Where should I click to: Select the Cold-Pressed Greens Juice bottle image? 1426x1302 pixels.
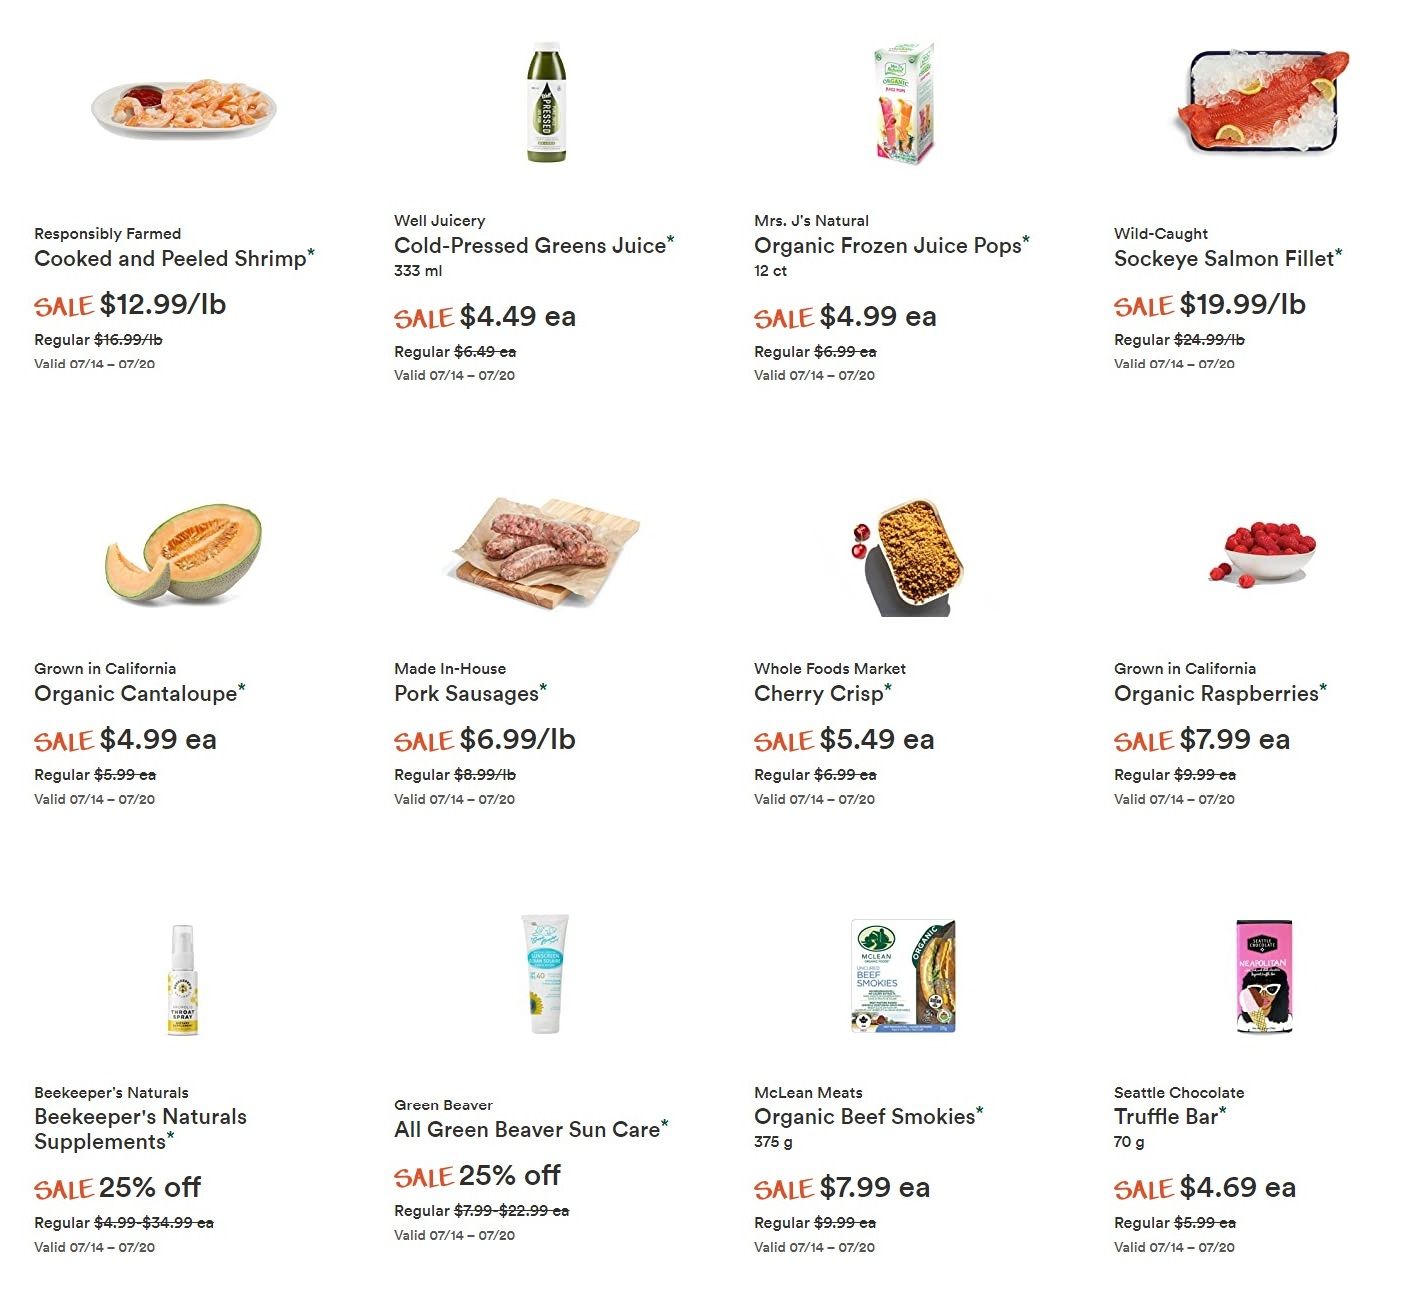546,102
